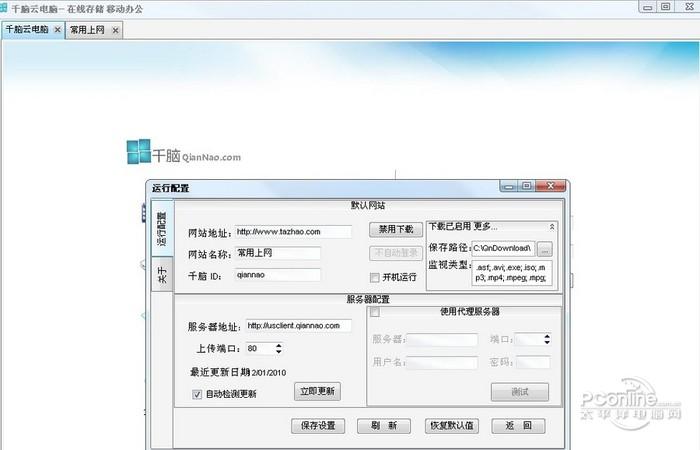Click the 最近更新日期 2/01/2010 text
Screen dimensions: 700x450
pos(238,372)
